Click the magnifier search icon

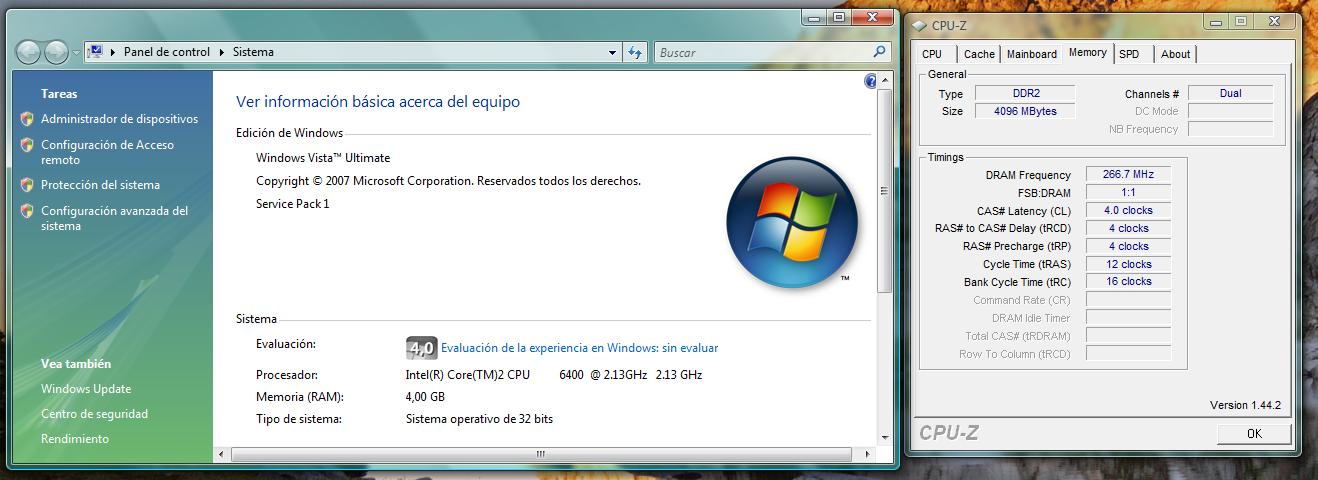879,52
